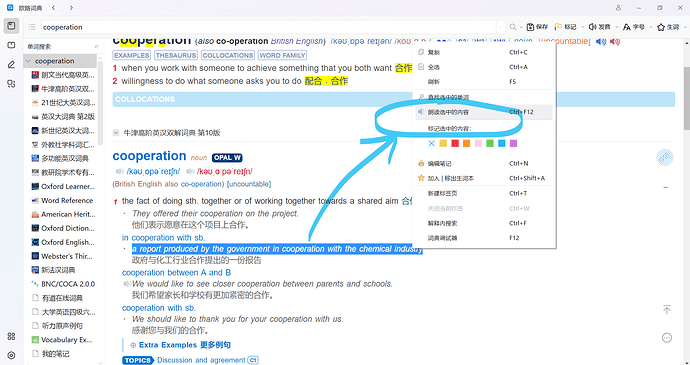The image size is (690, 365).
Task: Pick the red highlight swatch
Action: 455,144
